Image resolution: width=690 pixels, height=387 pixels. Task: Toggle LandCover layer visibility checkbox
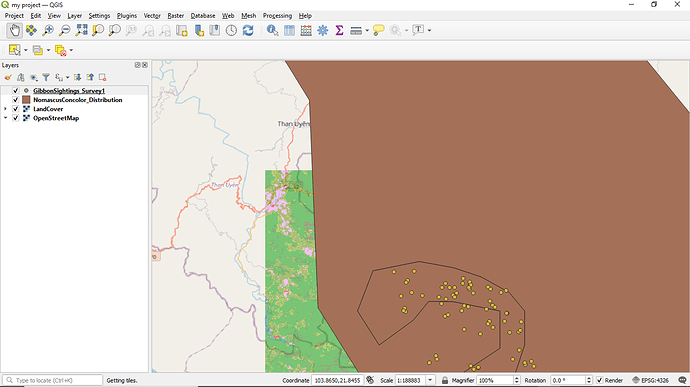point(16,109)
